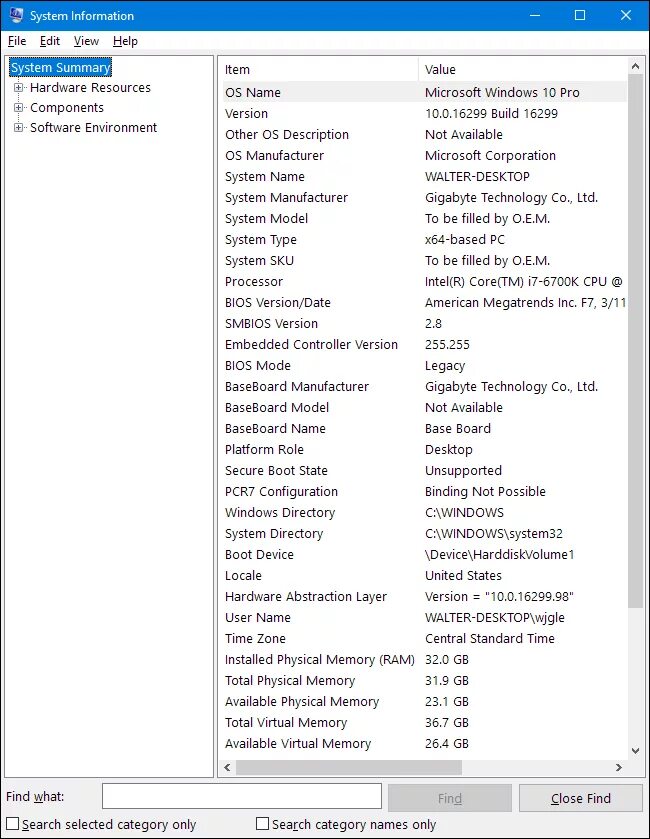Select the Locale row
The image size is (650, 839).
[x=424, y=575]
